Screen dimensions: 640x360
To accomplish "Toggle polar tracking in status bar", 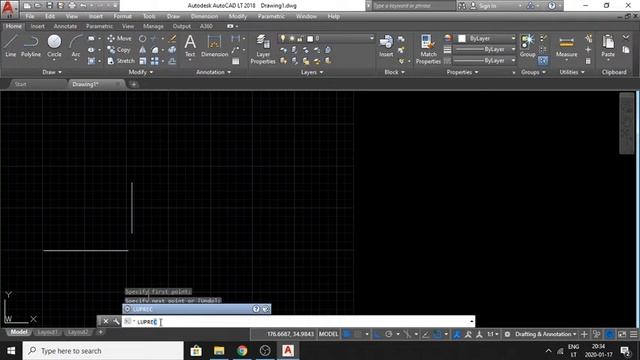I will (388, 334).
